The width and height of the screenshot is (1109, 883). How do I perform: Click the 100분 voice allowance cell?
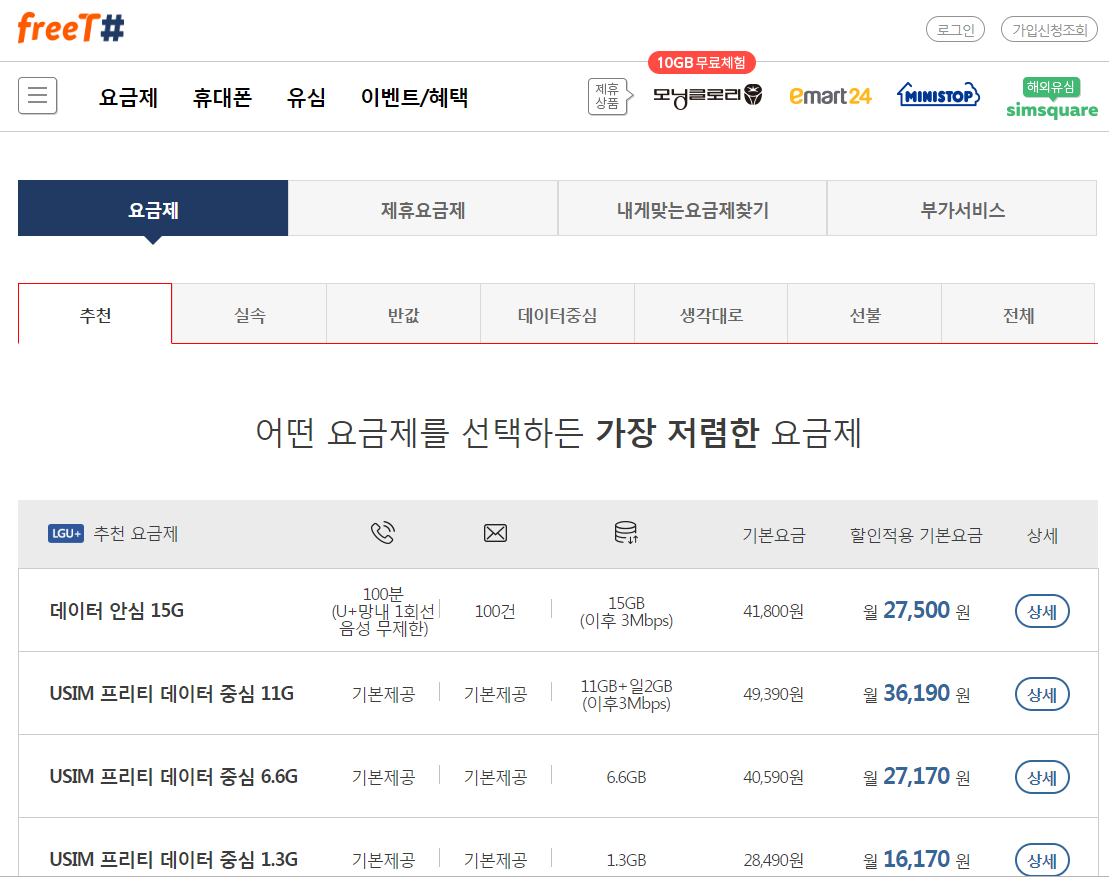point(383,611)
